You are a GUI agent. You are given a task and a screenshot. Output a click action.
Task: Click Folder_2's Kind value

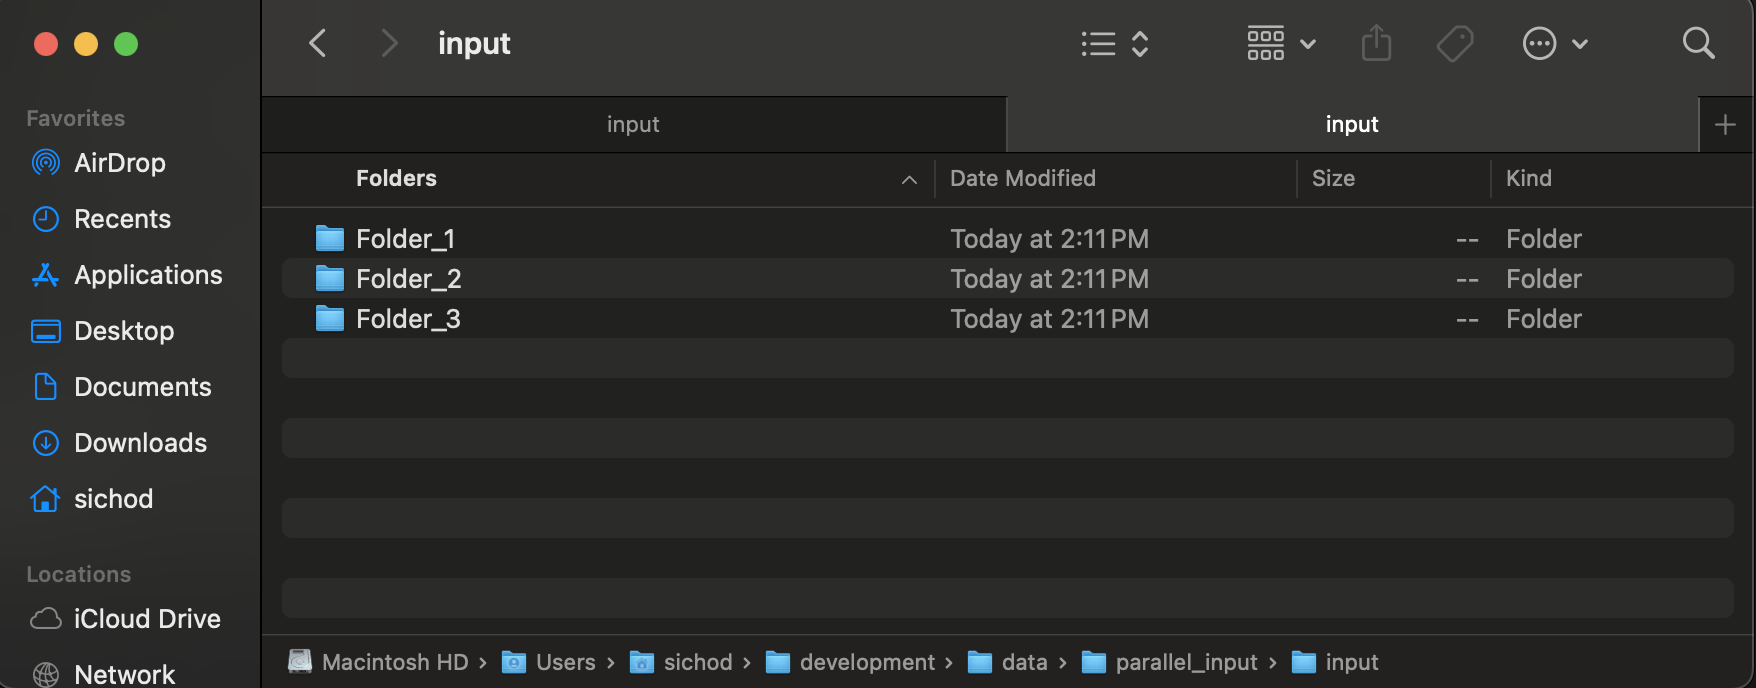pos(1544,278)
